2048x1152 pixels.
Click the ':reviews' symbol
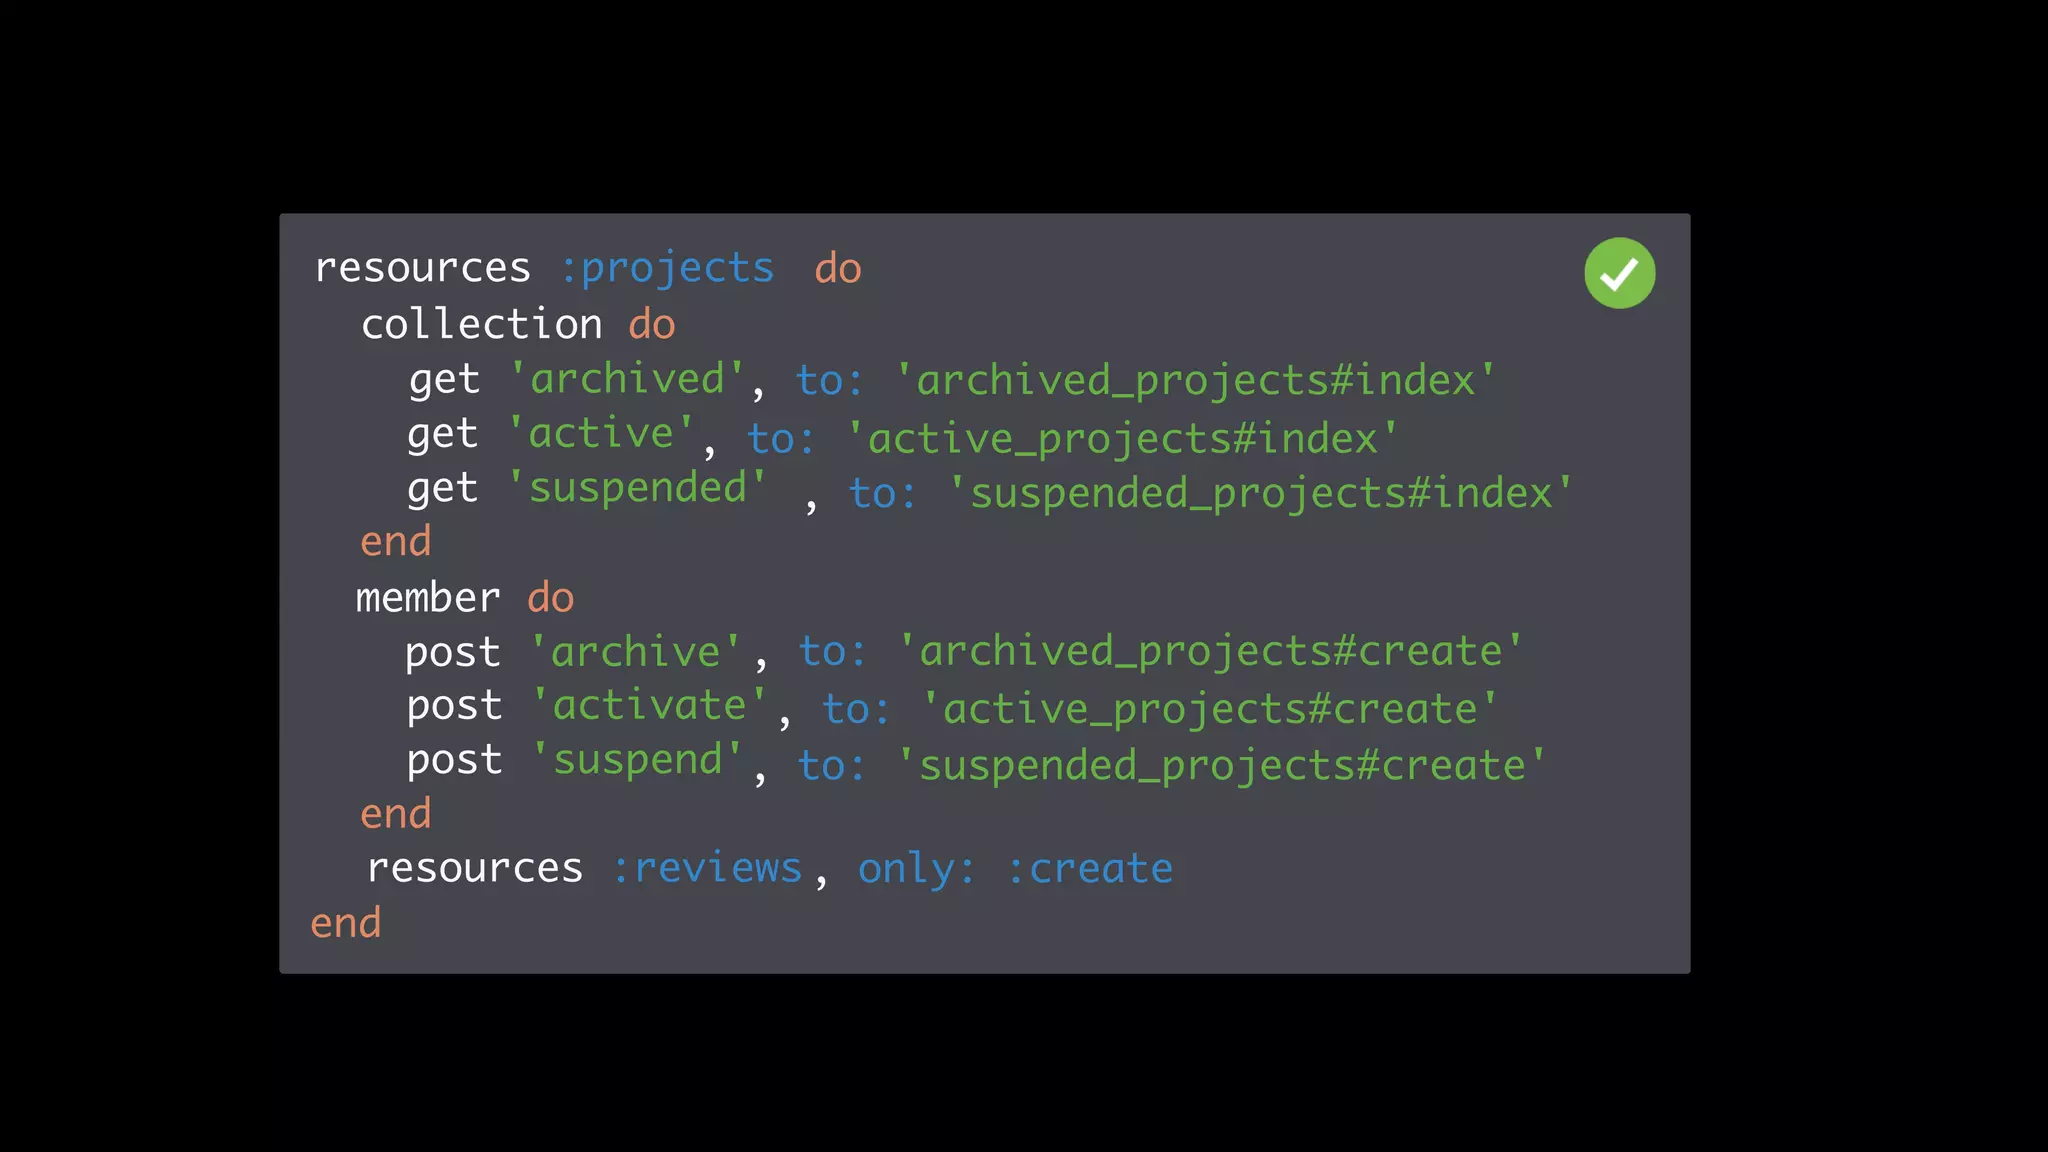coord(707,868)
